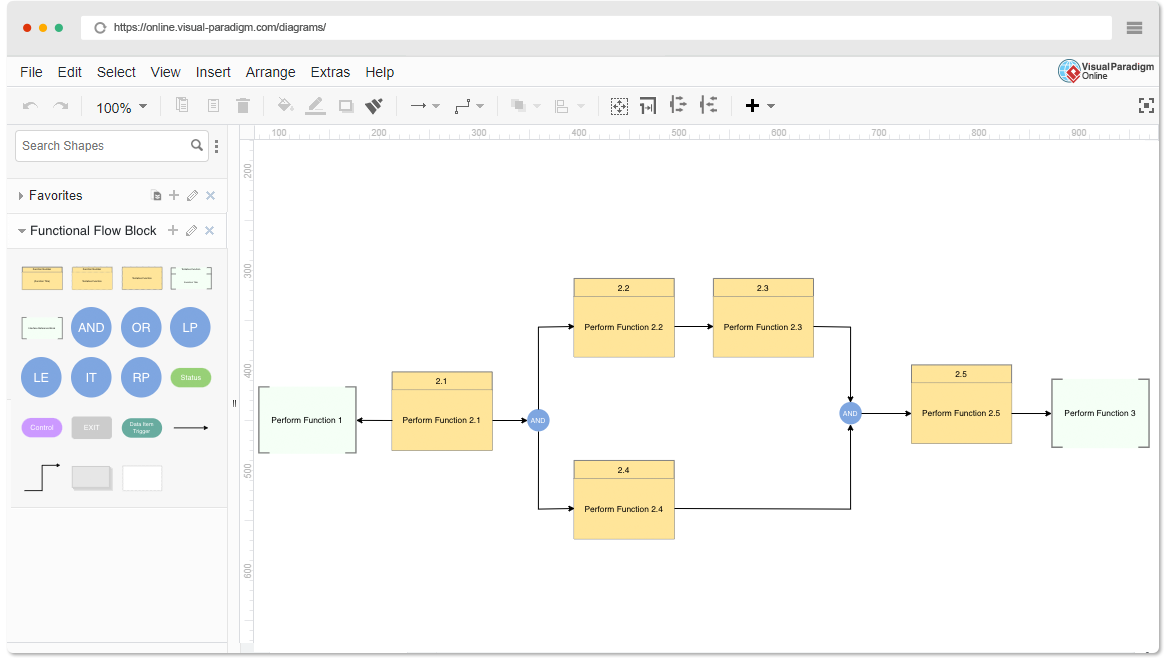Screen dimensions: 1170x665
Task: Click the Match width size icon
Action: [x=648, y=106]
